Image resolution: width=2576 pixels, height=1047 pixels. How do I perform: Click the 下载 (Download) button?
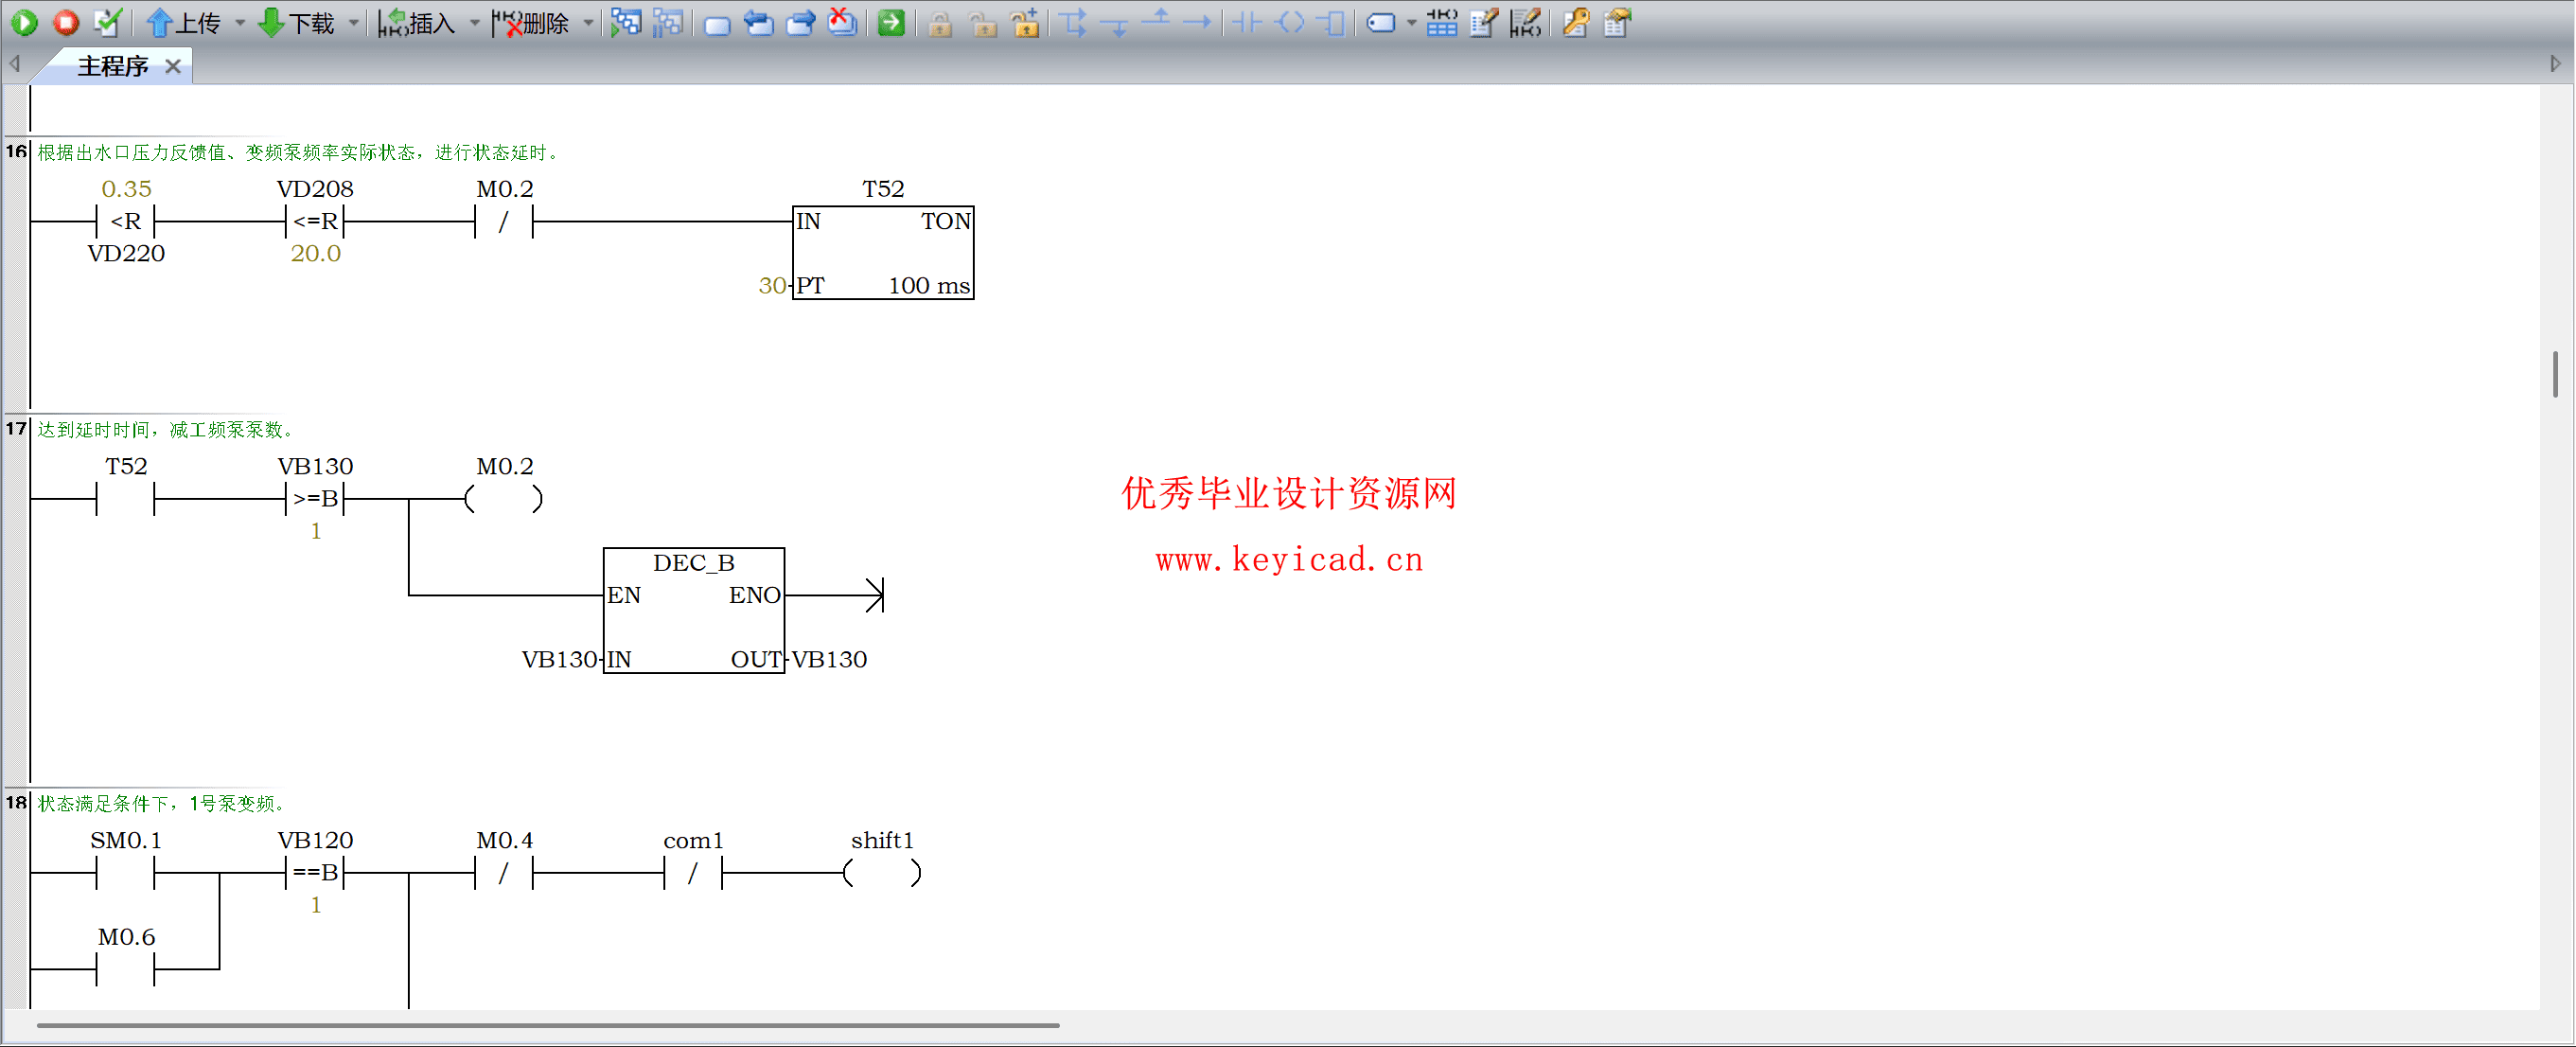297,22
